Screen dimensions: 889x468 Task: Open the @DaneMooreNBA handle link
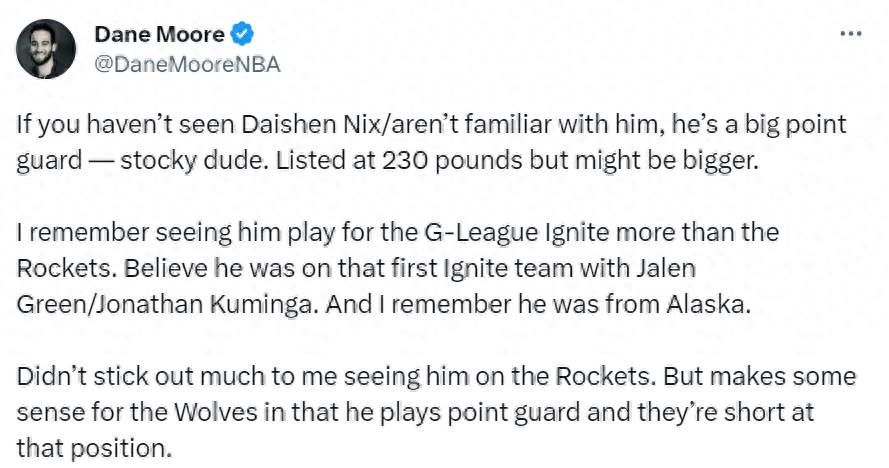[x=187, y=65]
